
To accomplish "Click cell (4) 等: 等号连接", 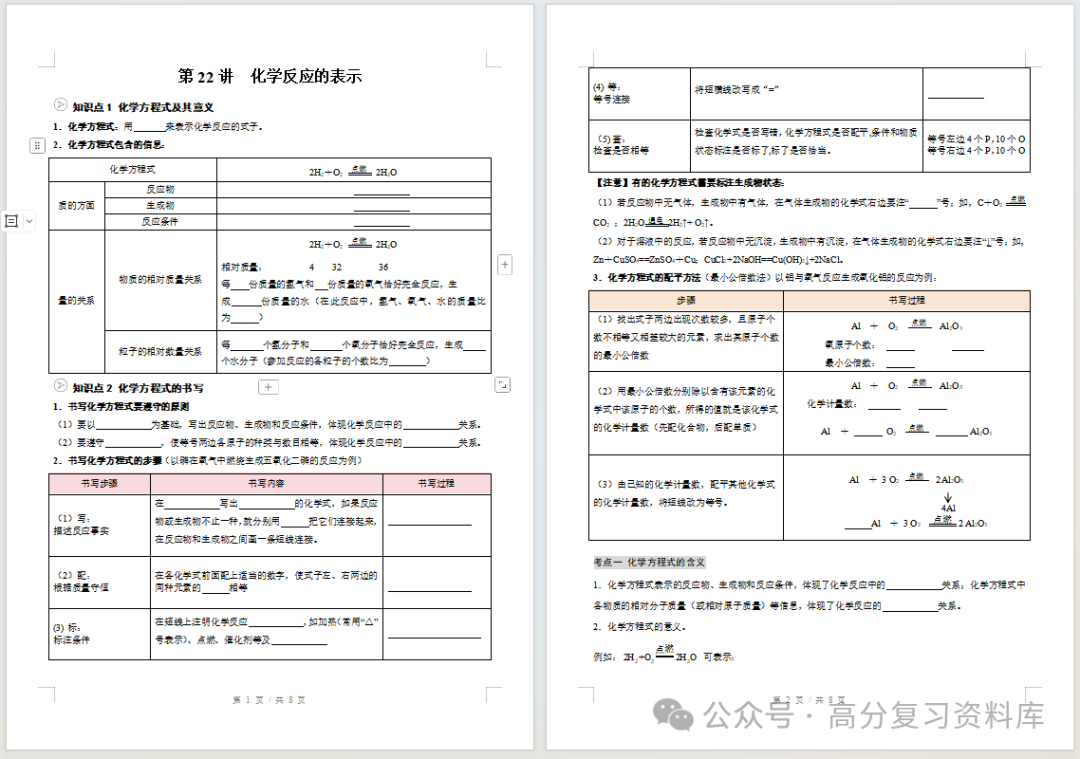I will (639, 93).
